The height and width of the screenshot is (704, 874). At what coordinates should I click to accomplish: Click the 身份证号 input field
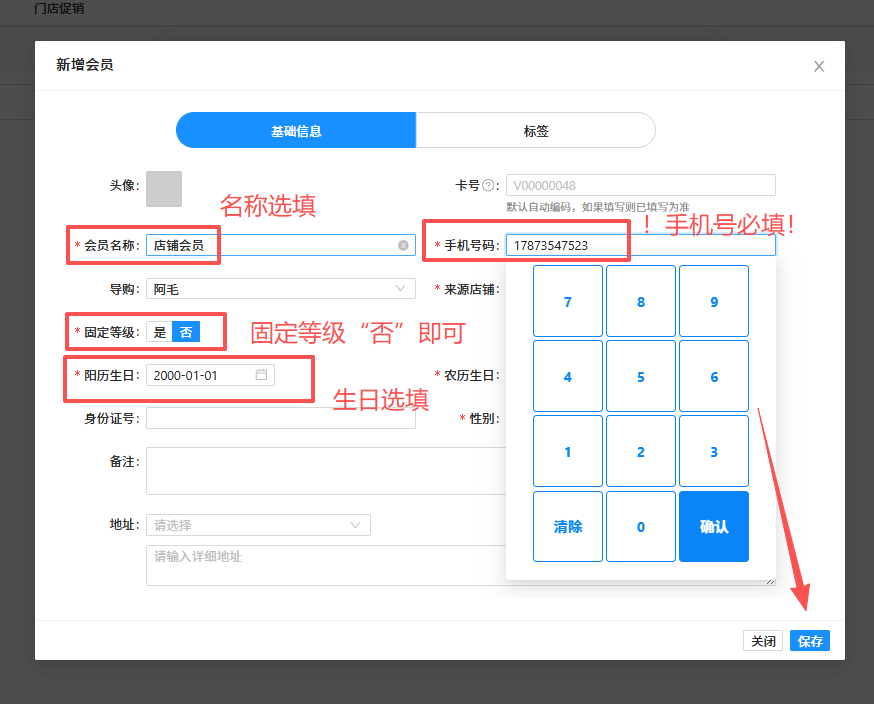280,418
